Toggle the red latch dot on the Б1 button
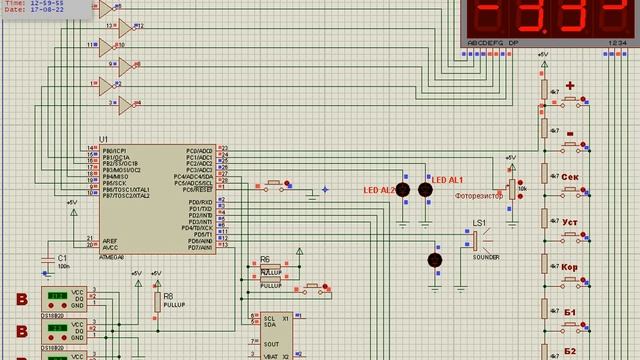 coord(583,325)
